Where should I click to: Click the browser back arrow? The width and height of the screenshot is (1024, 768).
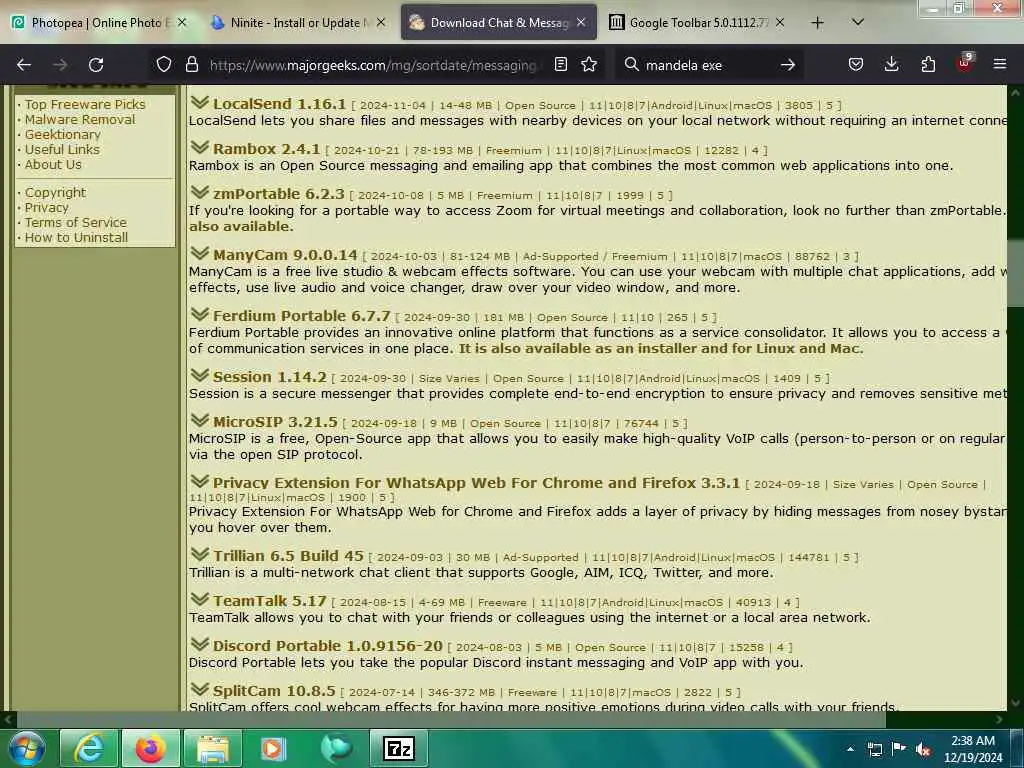pyautogui.click(x=24, y=65)
